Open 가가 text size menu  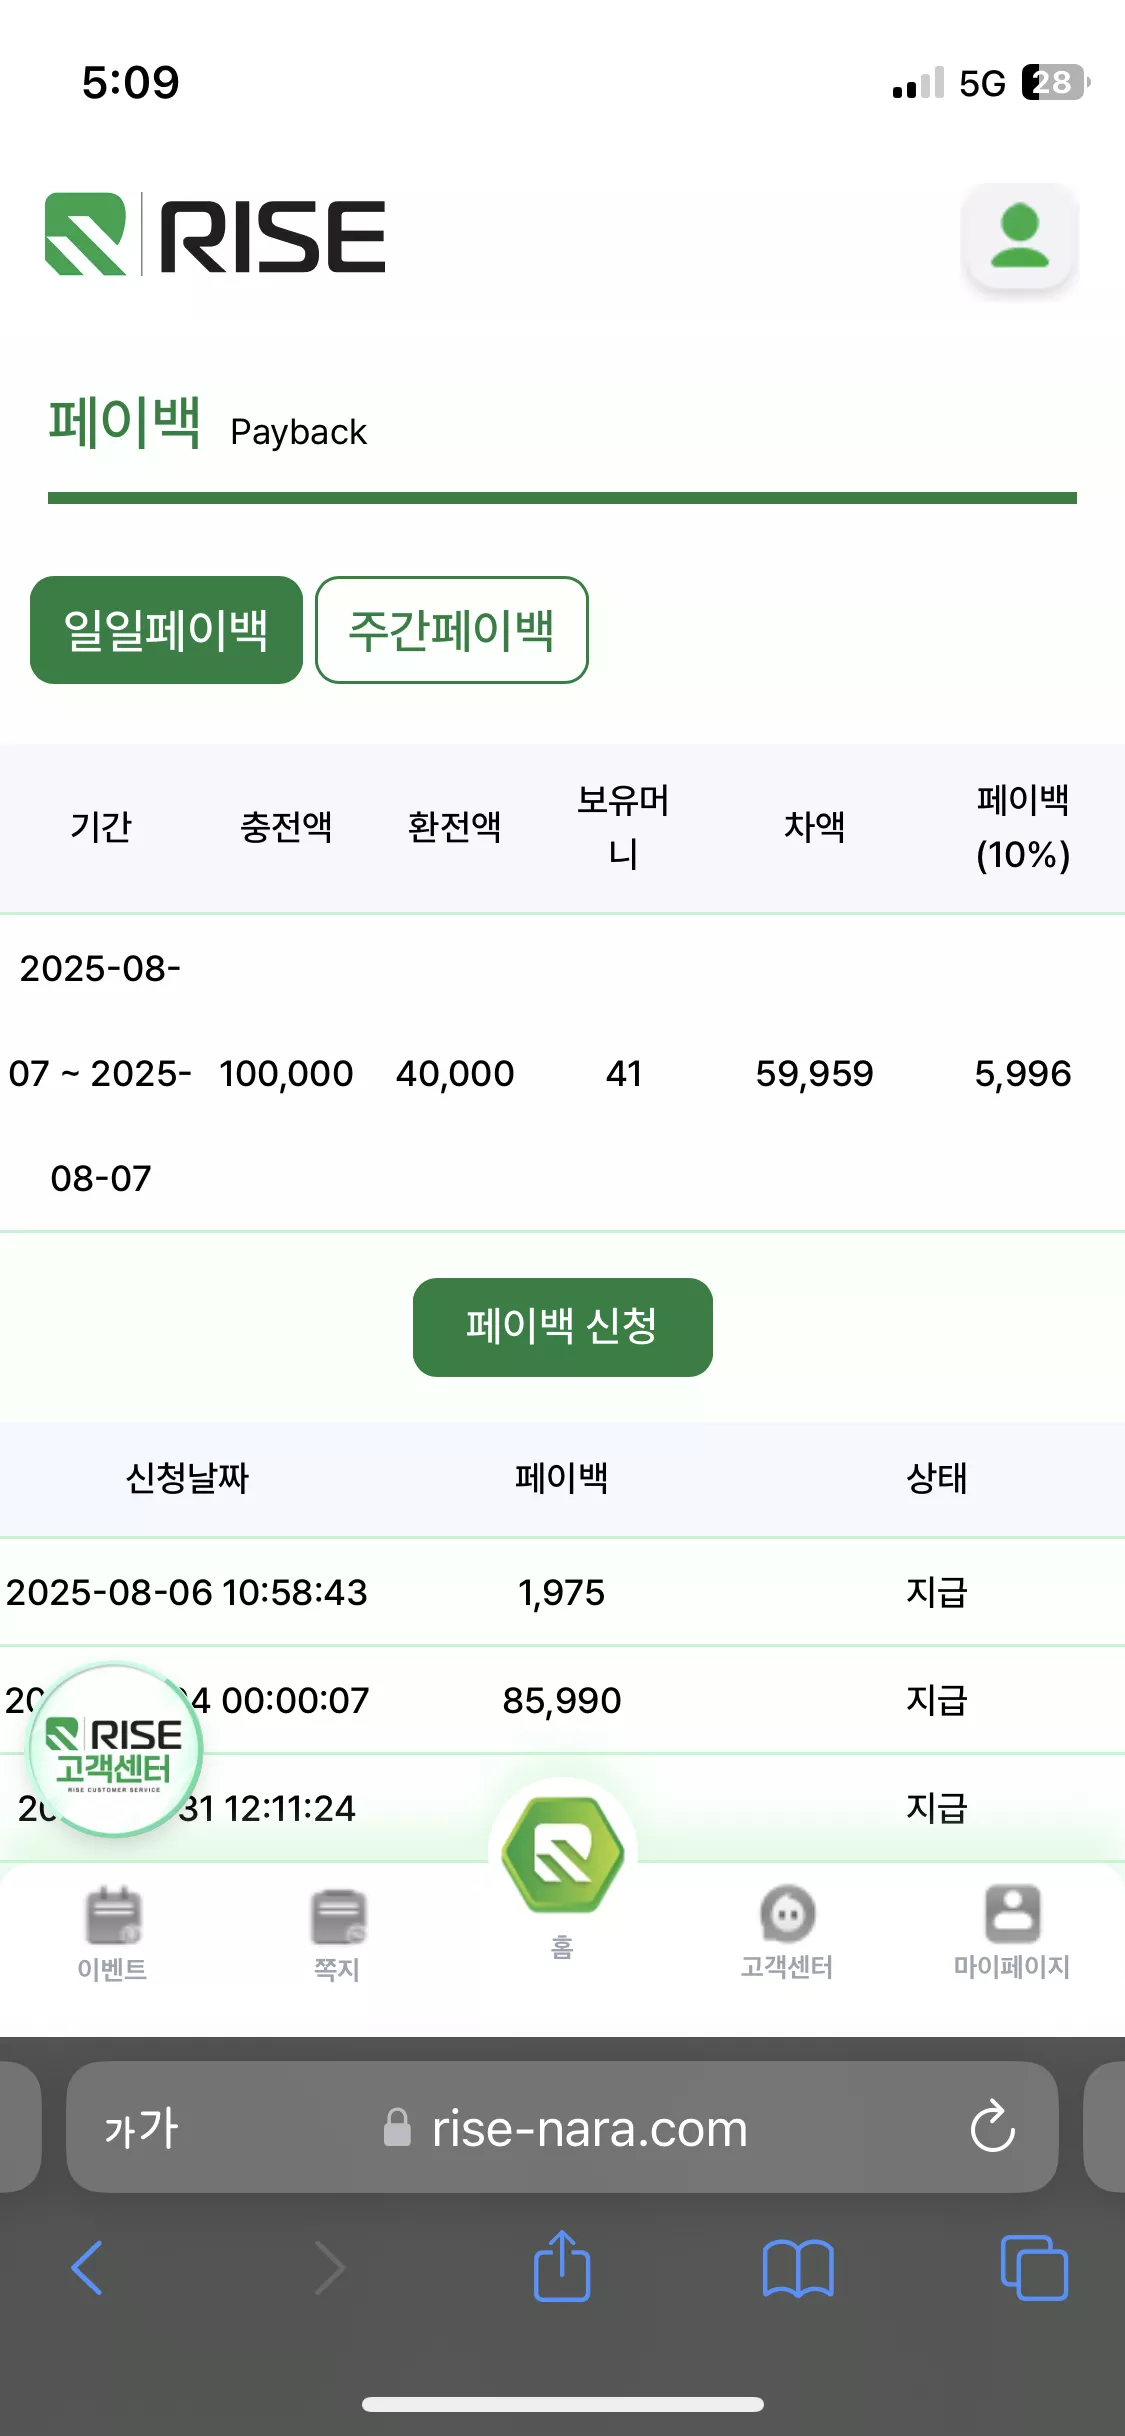(141, 2127)
